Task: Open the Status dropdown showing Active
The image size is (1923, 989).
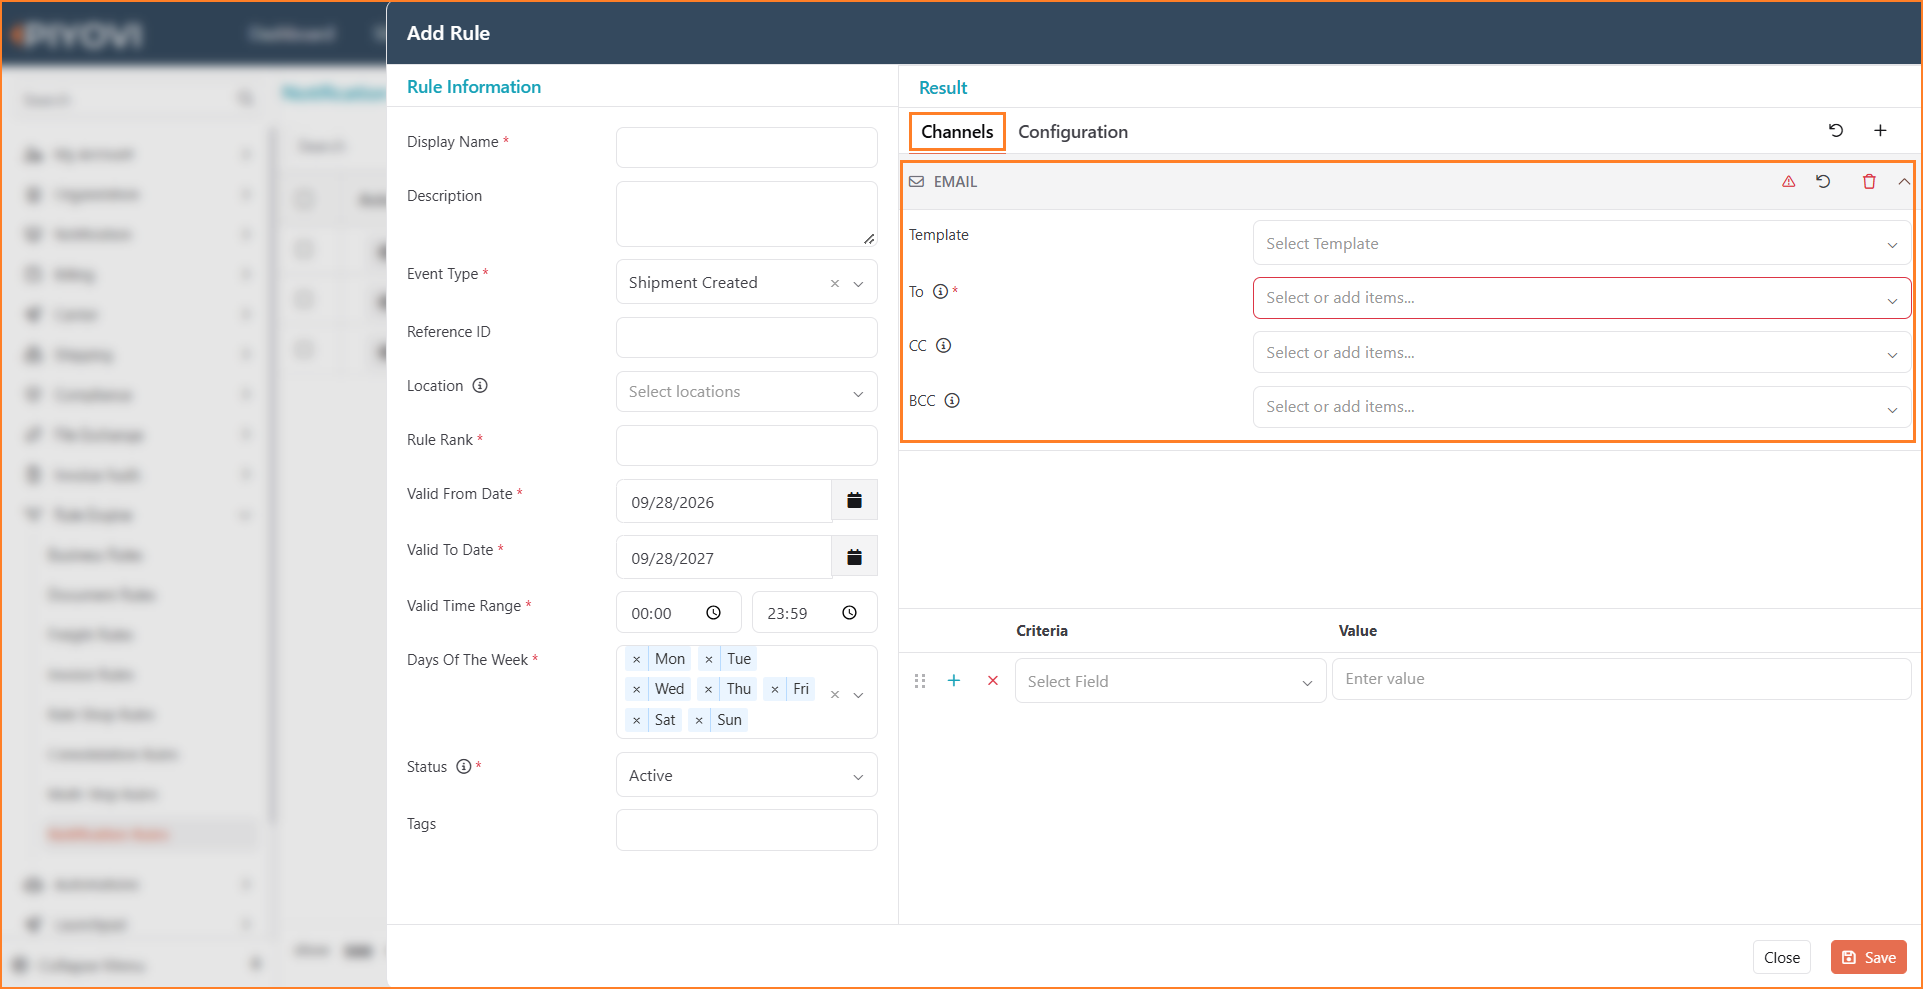Action: pos(747,775)
